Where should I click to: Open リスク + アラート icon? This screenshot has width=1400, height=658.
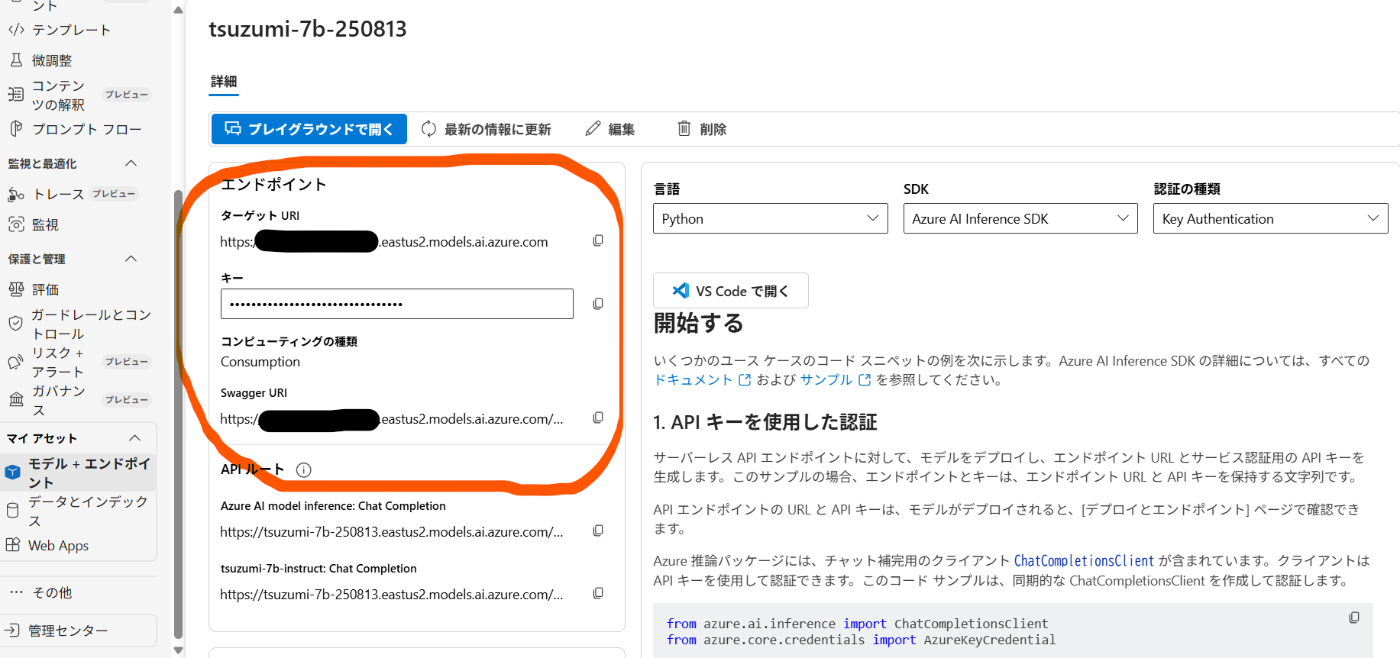click(15, 362)
